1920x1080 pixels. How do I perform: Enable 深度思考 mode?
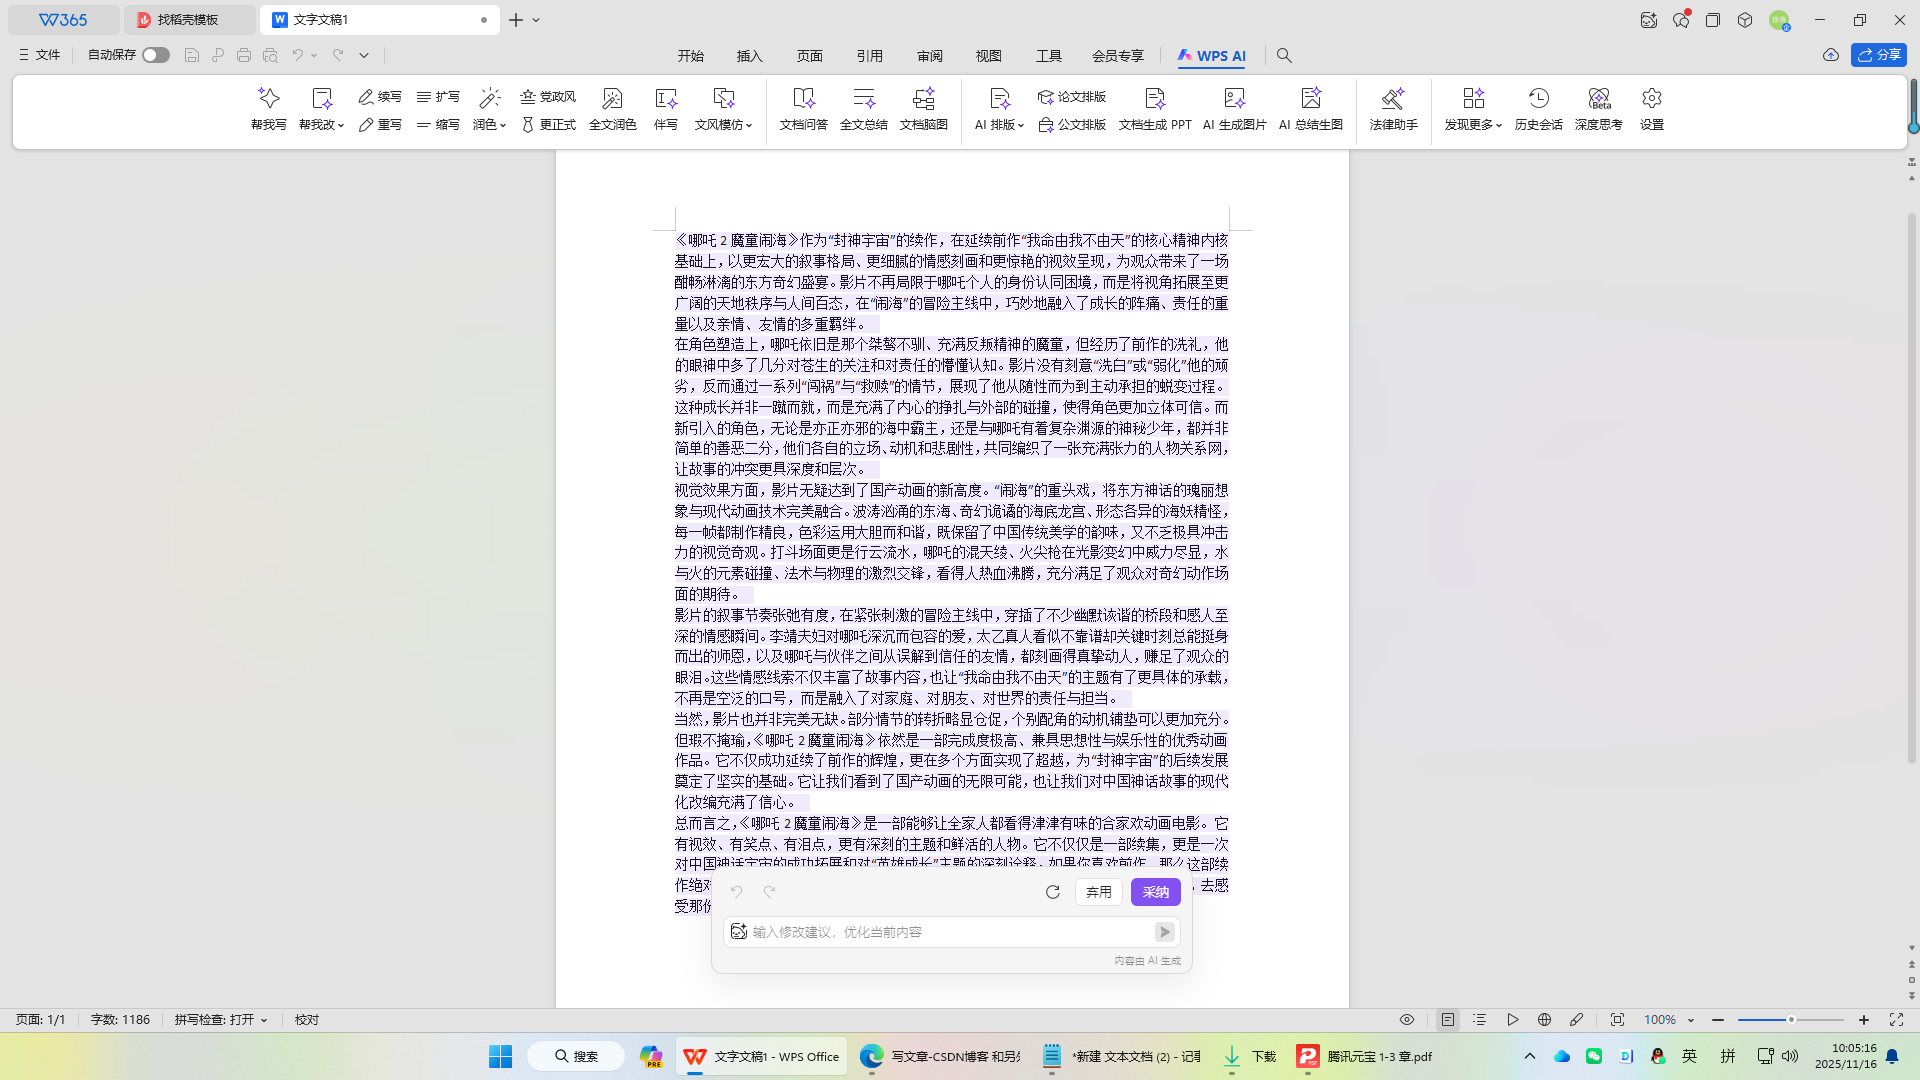pyautogui.click(x=1597, y=110)
